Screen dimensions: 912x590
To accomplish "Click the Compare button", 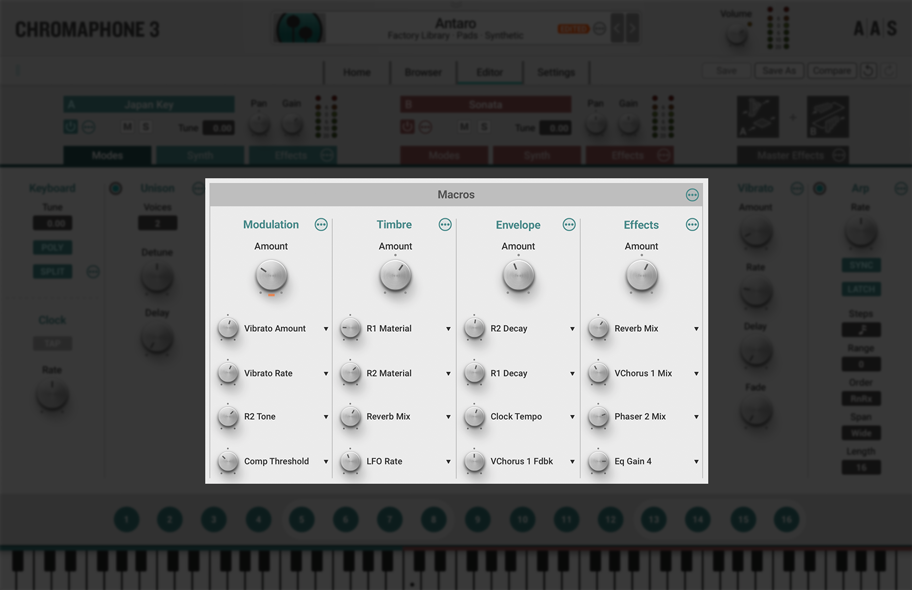I will pyautogui.click(x=832, y=70).
